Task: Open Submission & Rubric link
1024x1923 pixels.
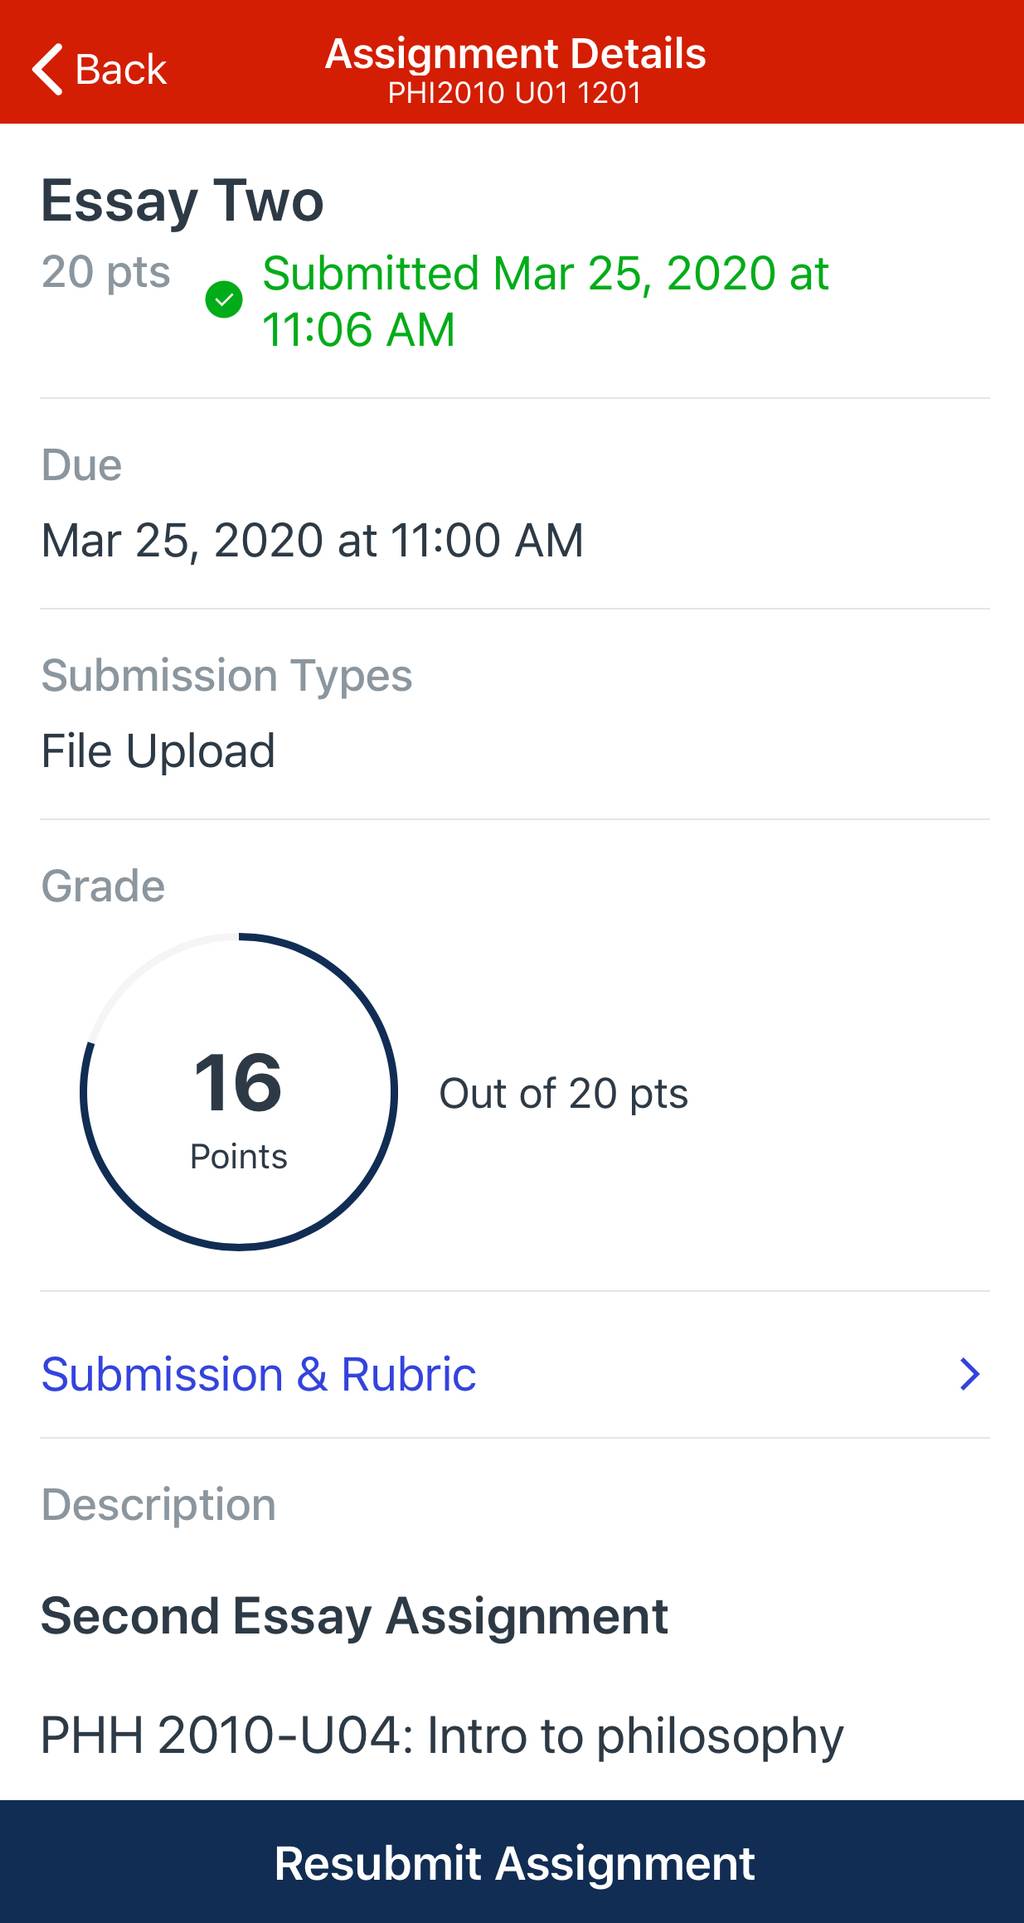Action: click(258, 1374)
